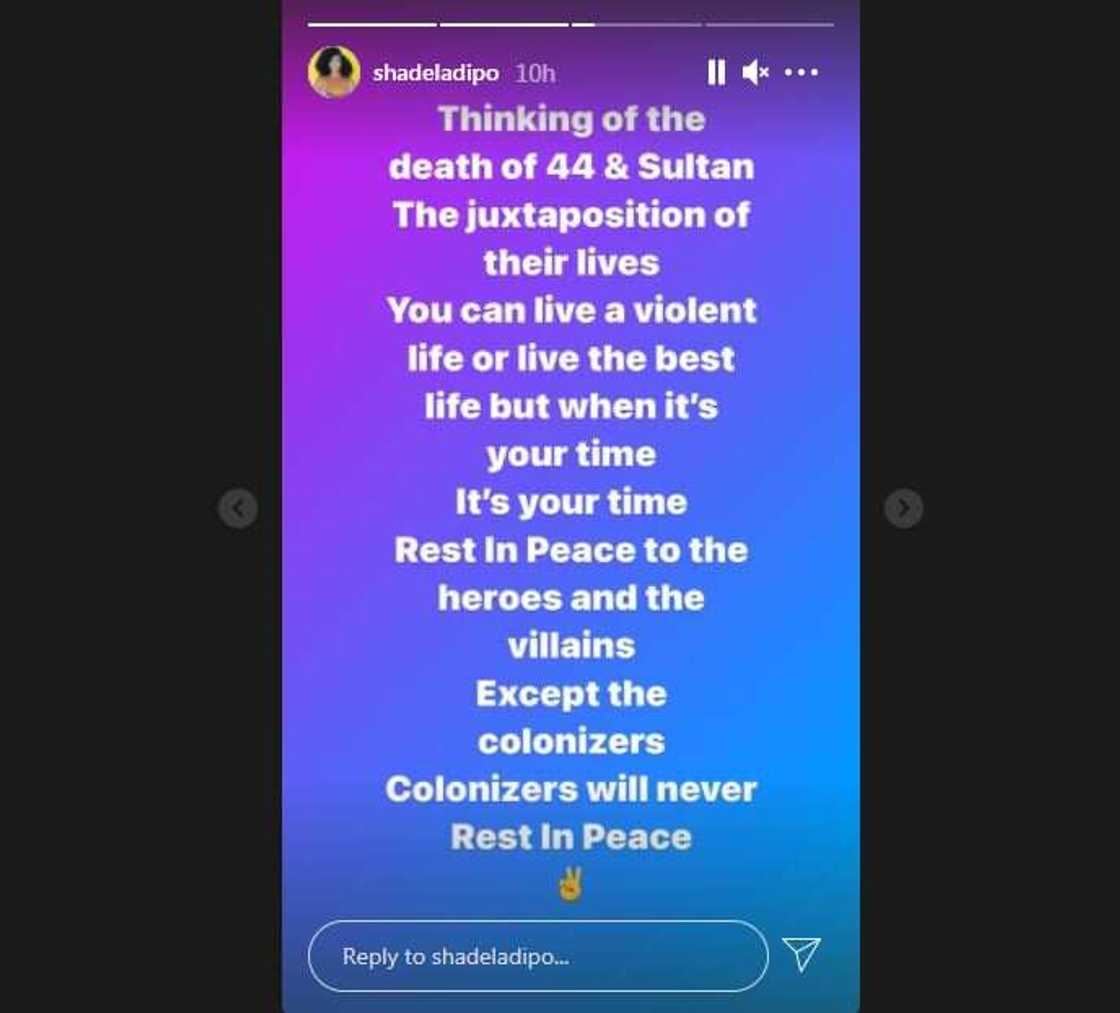The height and width of the screenshot is (1013, 1120).
Task: Visit the shadeladipo username link
Action: click(x=435, y=73)
